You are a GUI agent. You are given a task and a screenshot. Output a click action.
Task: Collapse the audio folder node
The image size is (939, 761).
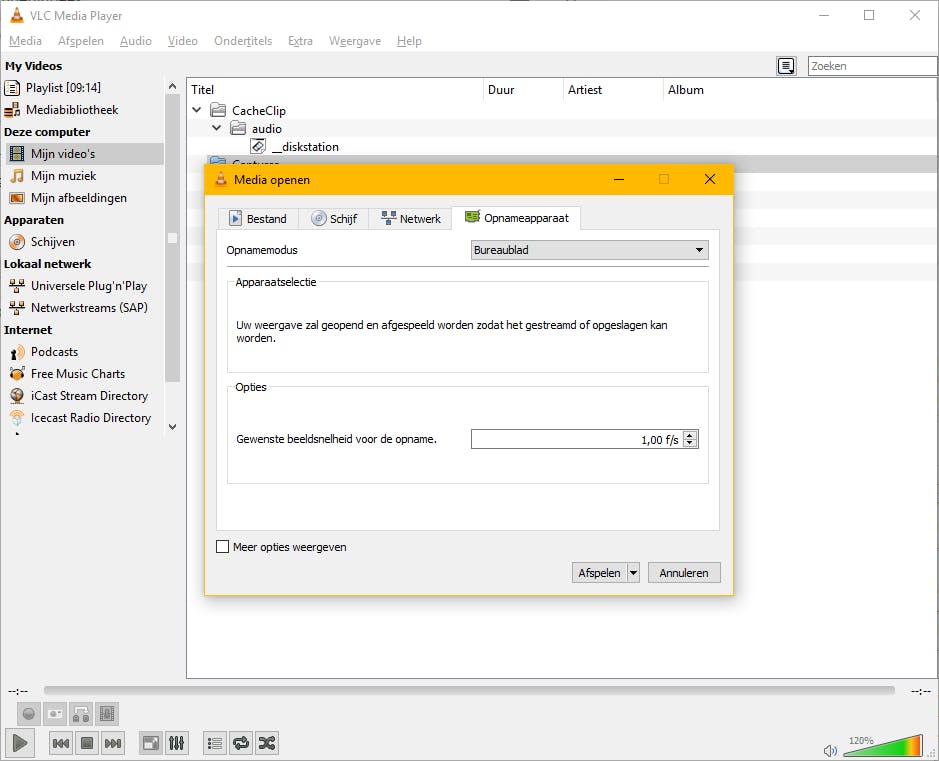(x=217, y=128)
